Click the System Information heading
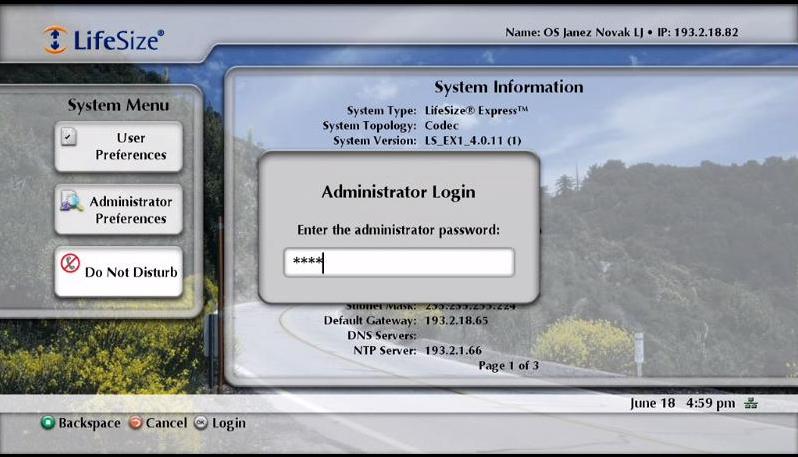 [508, 87]
